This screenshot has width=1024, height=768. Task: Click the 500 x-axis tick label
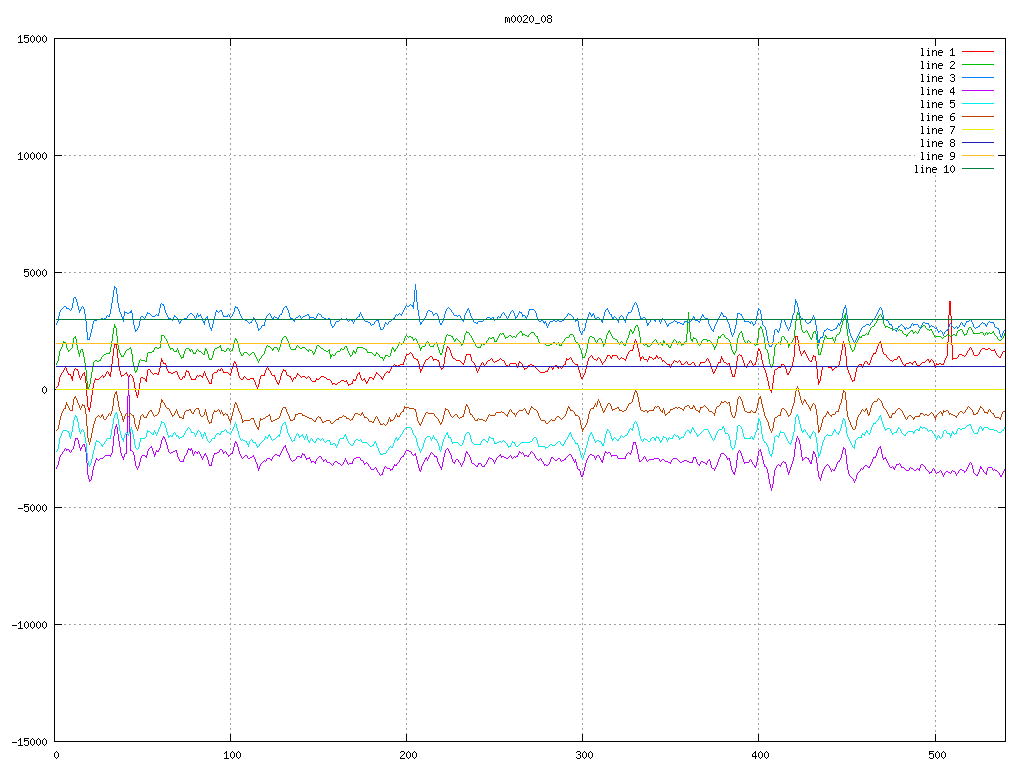(934, 755)
